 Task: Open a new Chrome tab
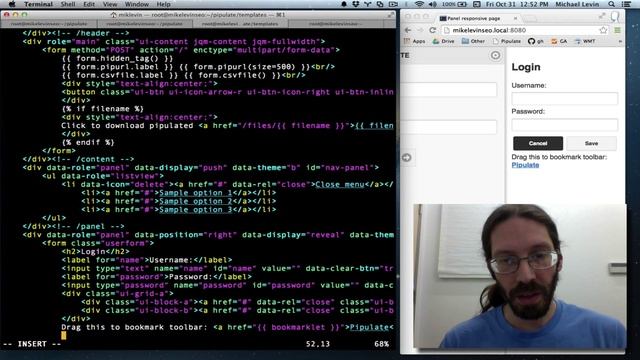click(x=530, y=18)
